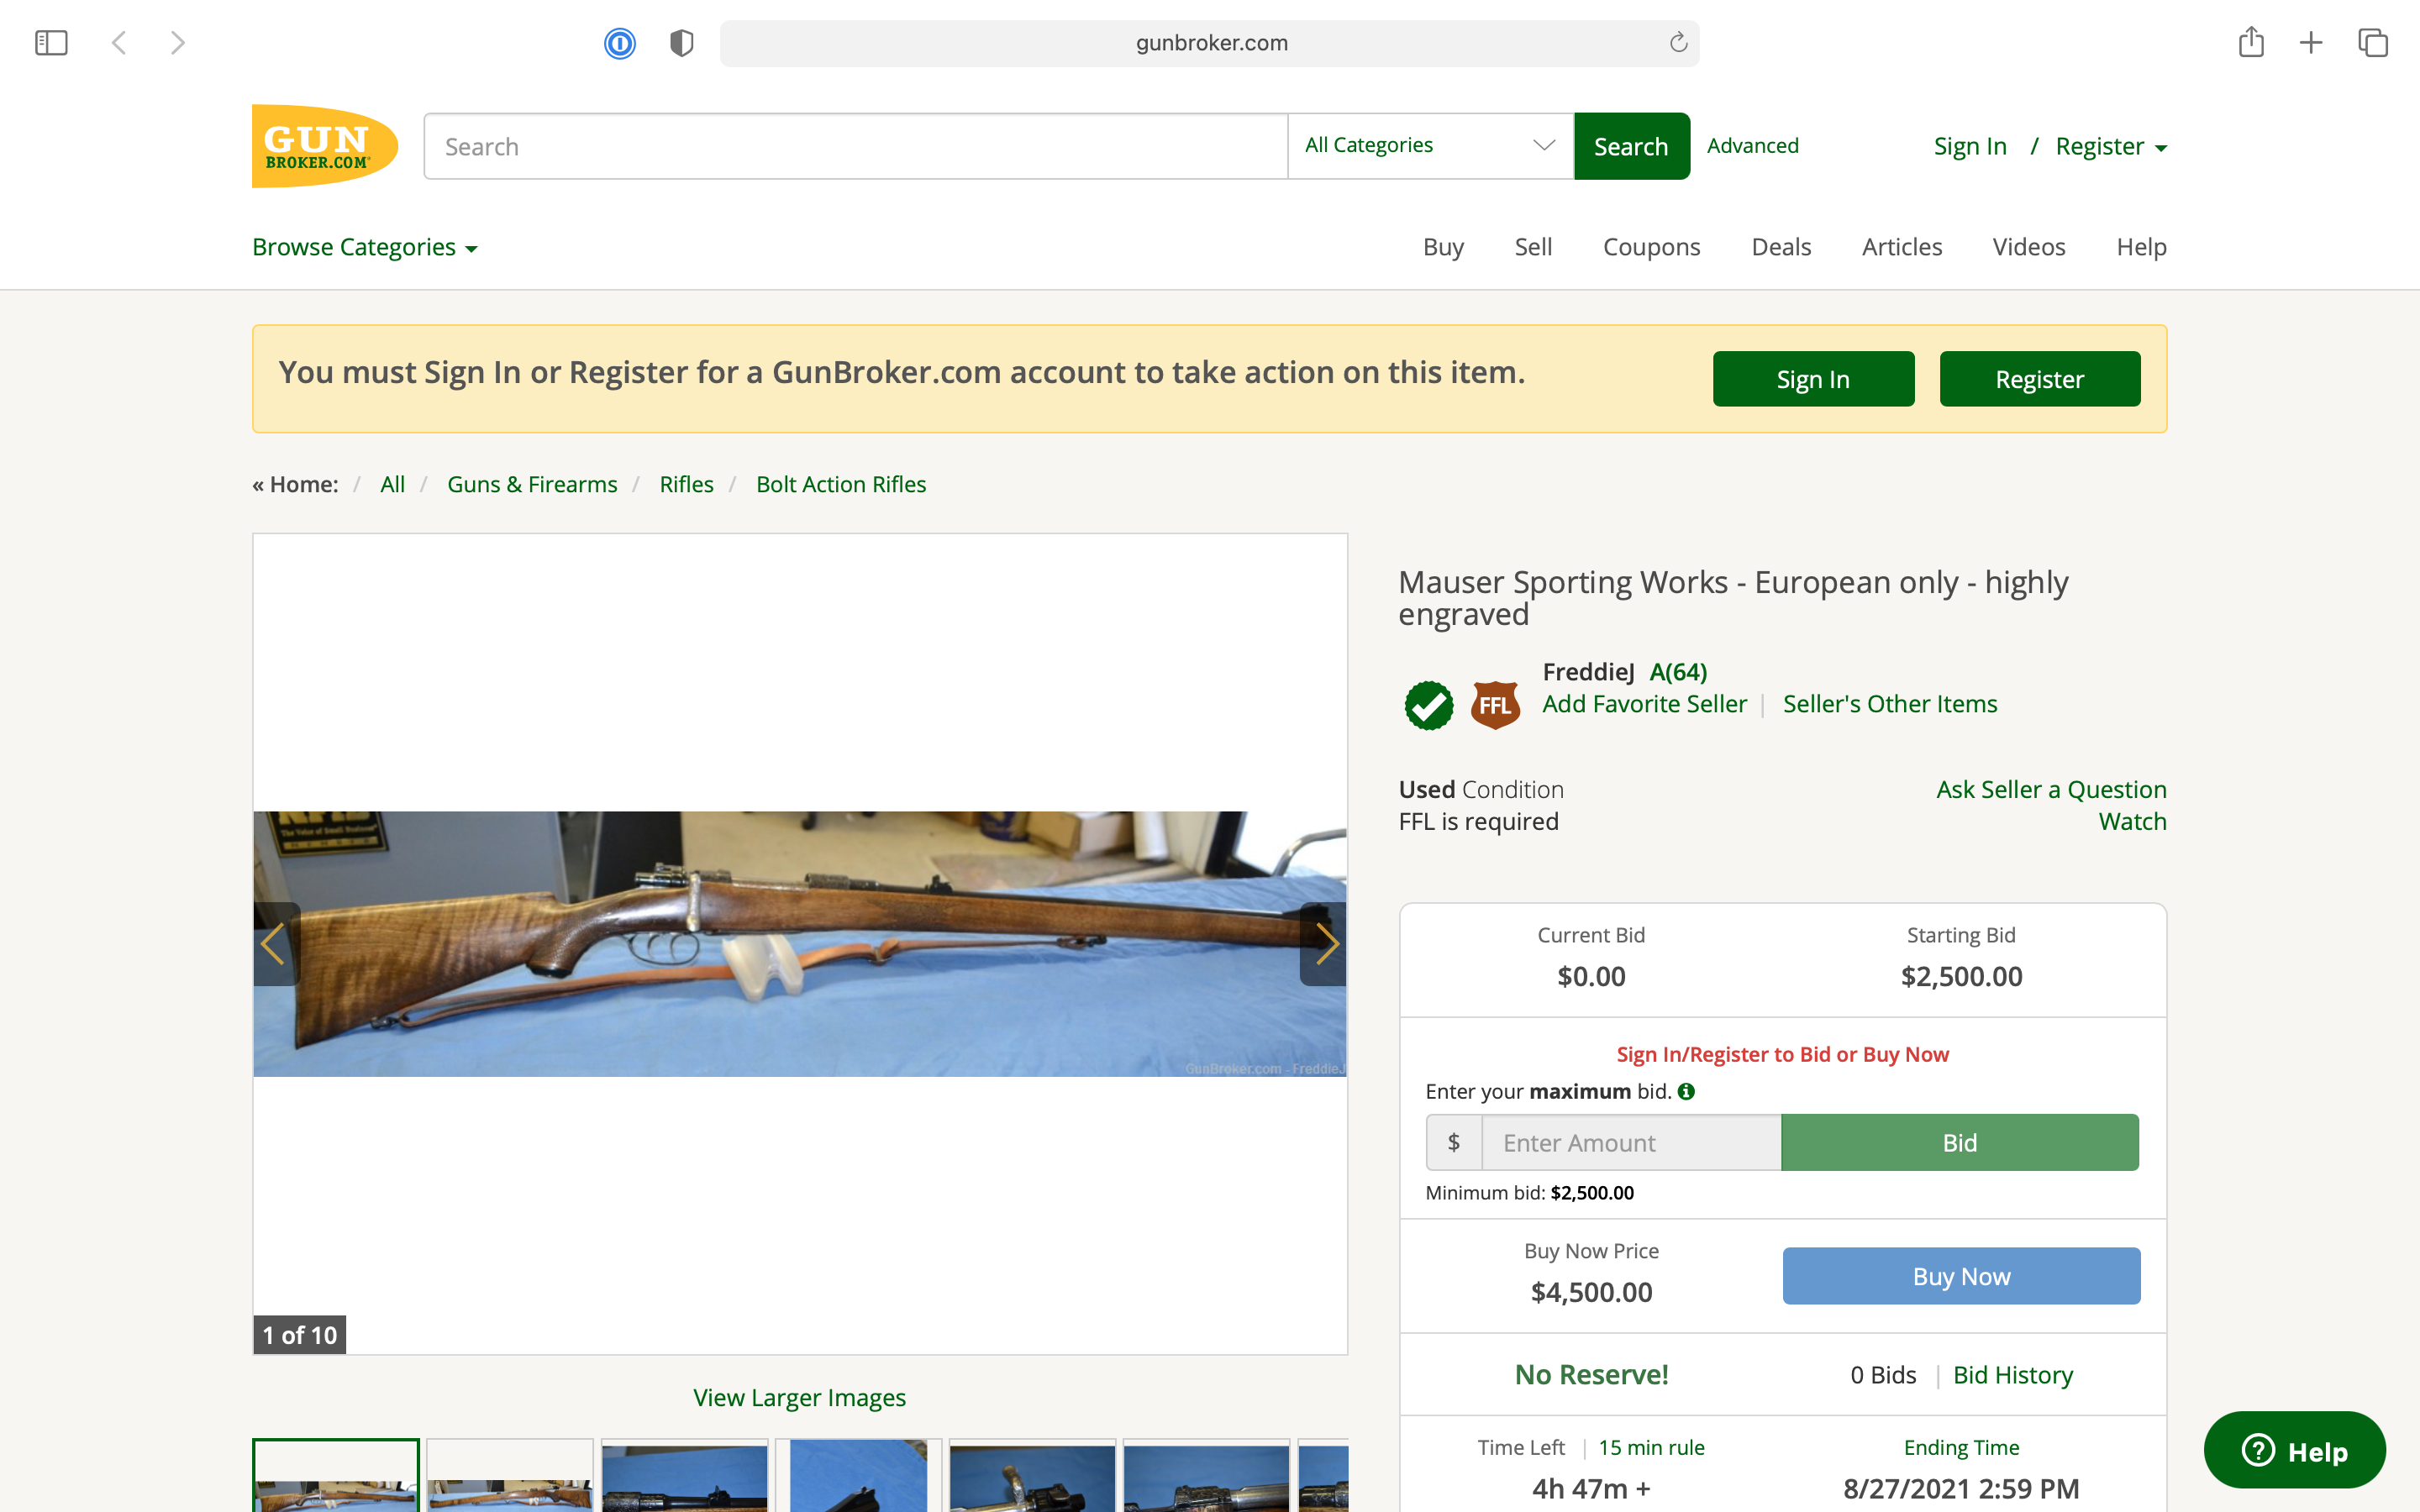This screenshot has height=1512, width=2420.
Task: Click seller name FreddieJ
Action: (x=1588, y=672)
